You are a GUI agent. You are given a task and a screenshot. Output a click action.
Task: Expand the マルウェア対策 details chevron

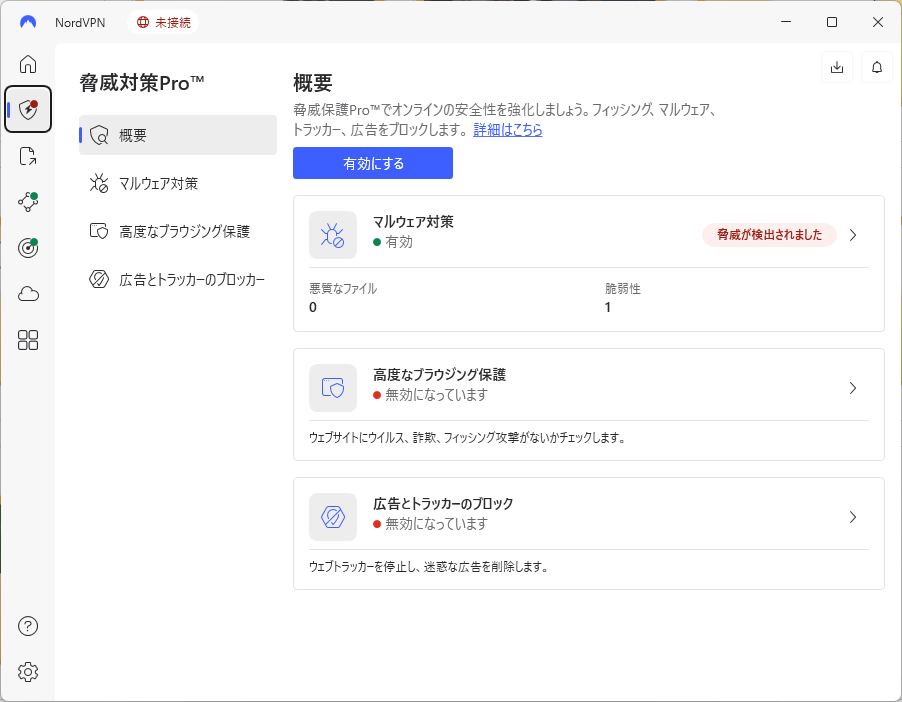click(852, 236)
